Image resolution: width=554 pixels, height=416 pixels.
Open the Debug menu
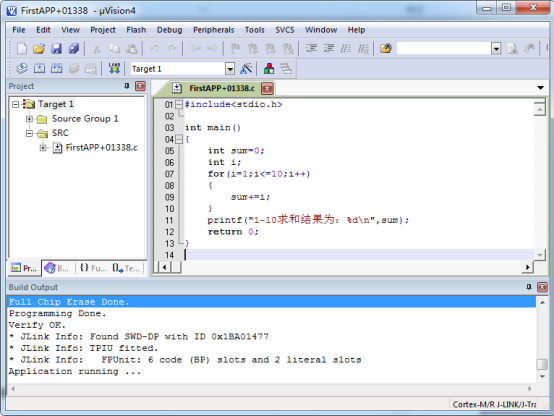169,30
